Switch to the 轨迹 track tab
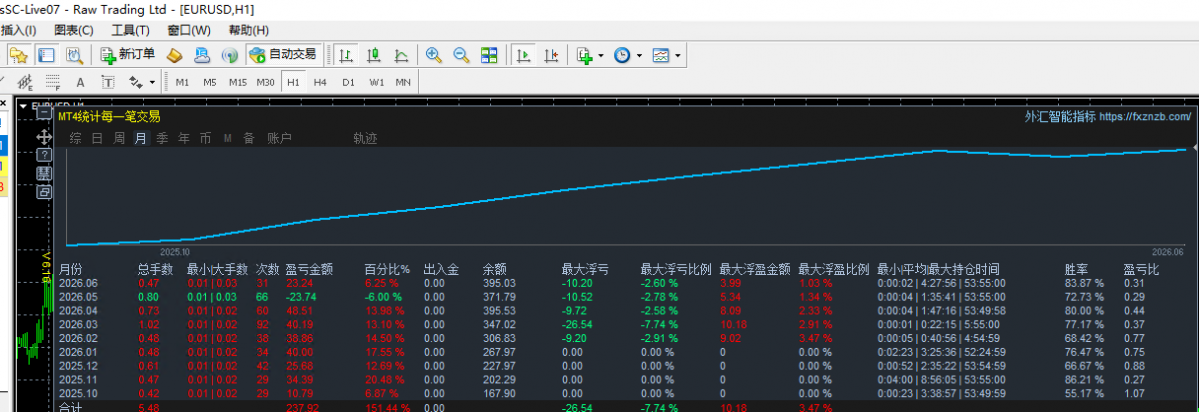This screenshot has height=412, width=1199. pyautogui.click(x=365, y=138)
